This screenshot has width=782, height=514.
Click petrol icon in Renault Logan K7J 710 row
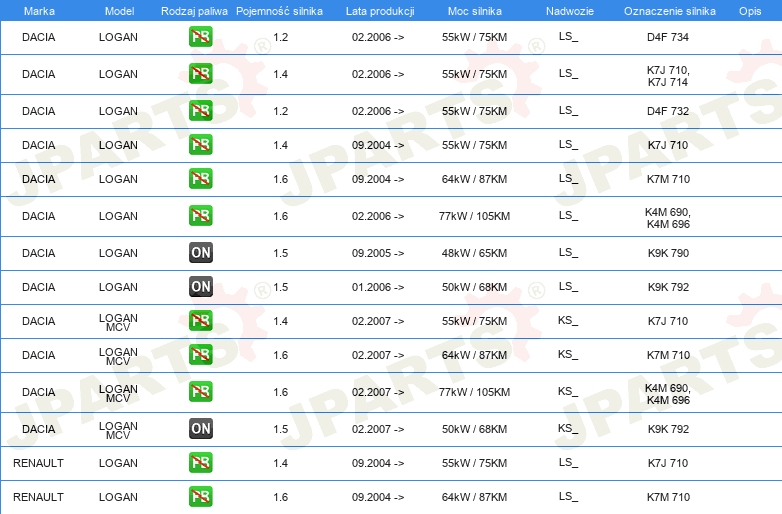pyautogui.click(x=200, y=463)
